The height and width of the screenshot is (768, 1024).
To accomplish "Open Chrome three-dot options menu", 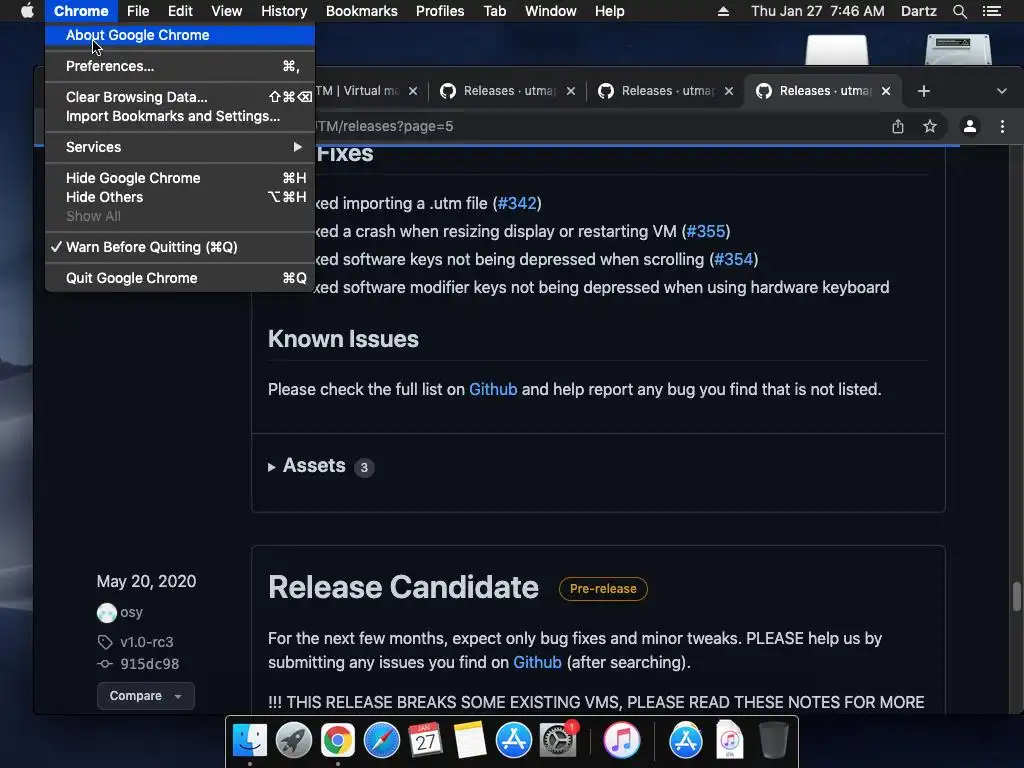I will [1002, 126].
